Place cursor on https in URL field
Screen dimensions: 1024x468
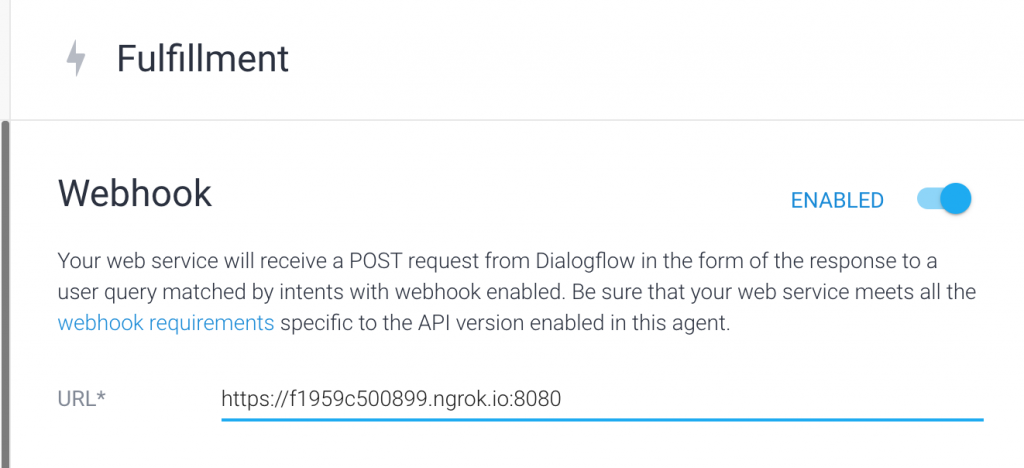click(x=245, y=398)
